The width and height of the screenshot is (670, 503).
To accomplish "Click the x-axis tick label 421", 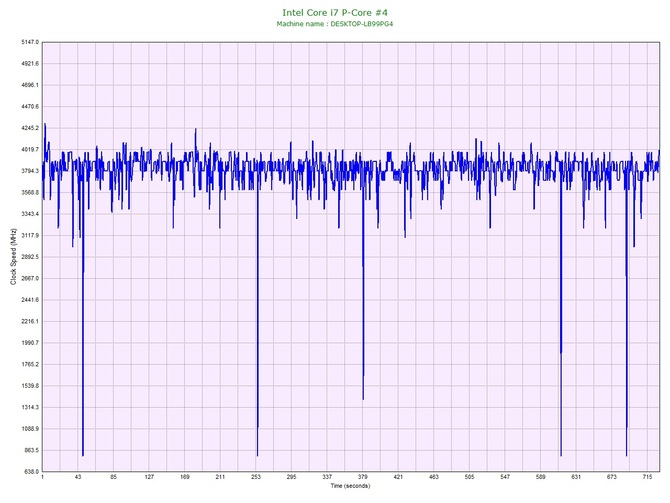I will pos(398,477).
